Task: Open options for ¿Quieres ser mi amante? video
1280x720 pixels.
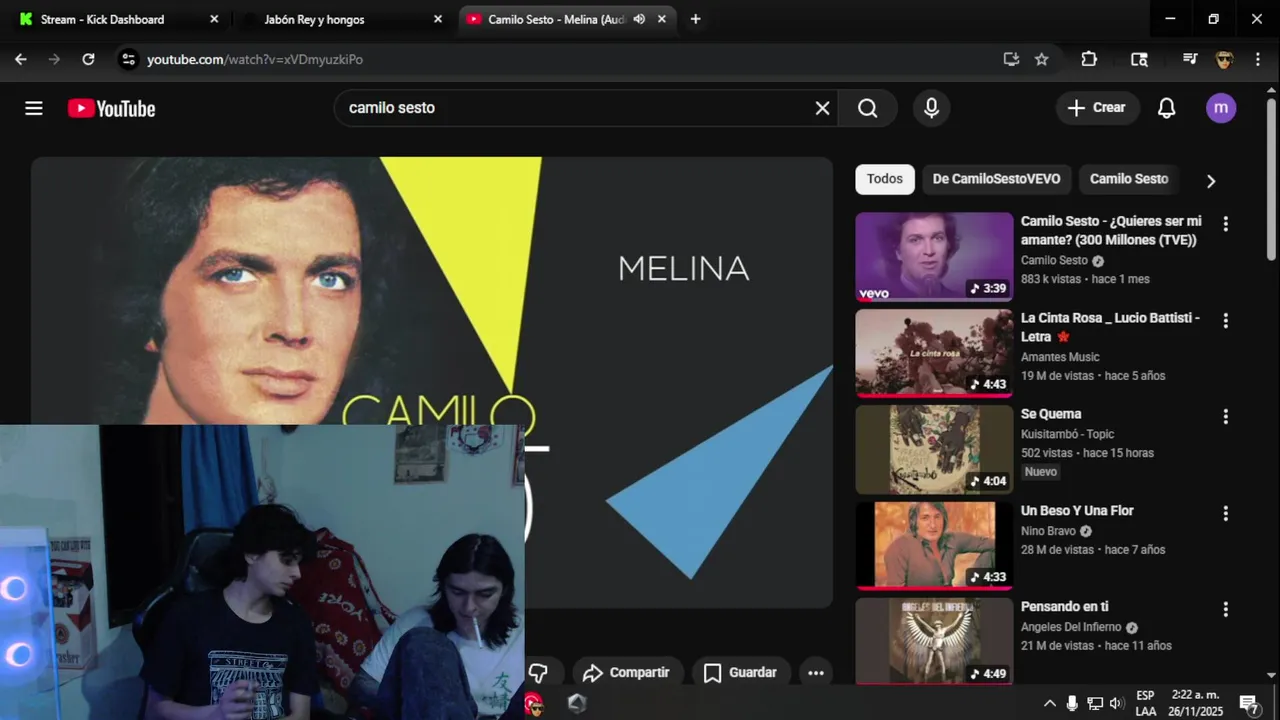Action: point(1225,224)
